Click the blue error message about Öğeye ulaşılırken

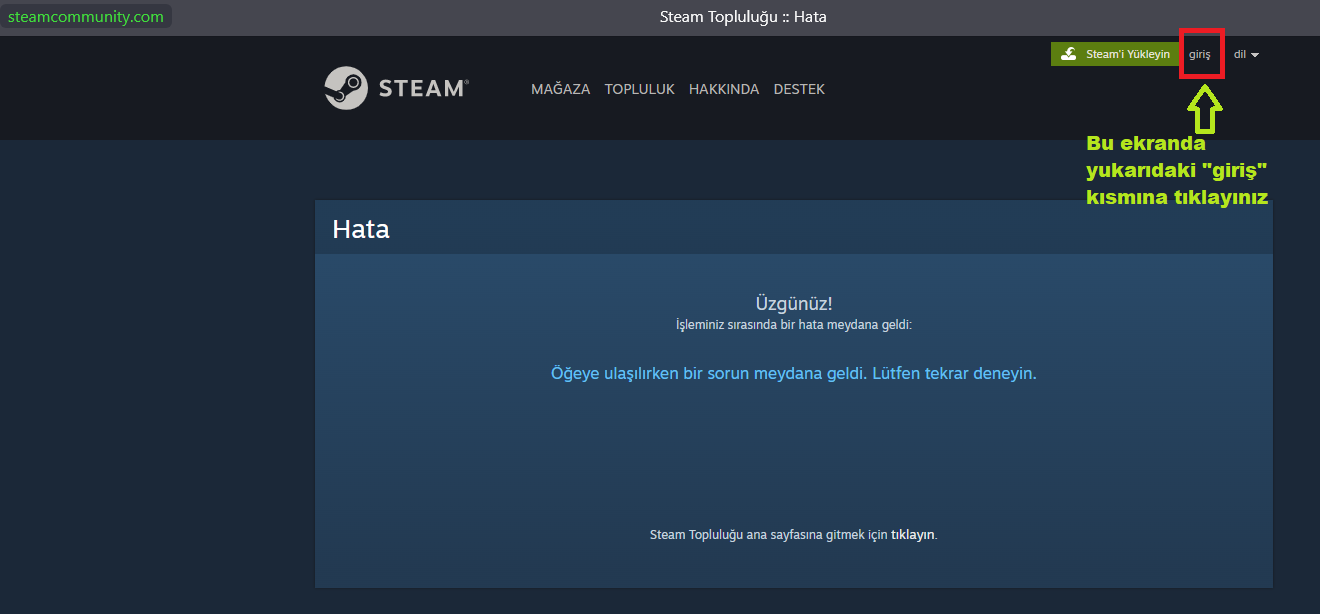pyautogui.click(x=794, y=373)
